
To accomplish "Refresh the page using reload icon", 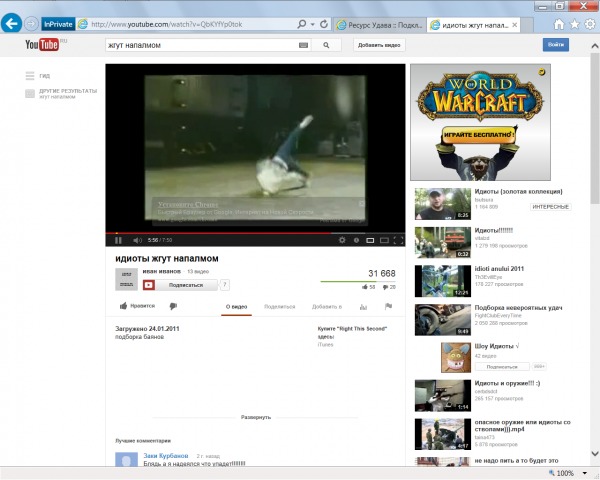I will (x=324, y=24).
